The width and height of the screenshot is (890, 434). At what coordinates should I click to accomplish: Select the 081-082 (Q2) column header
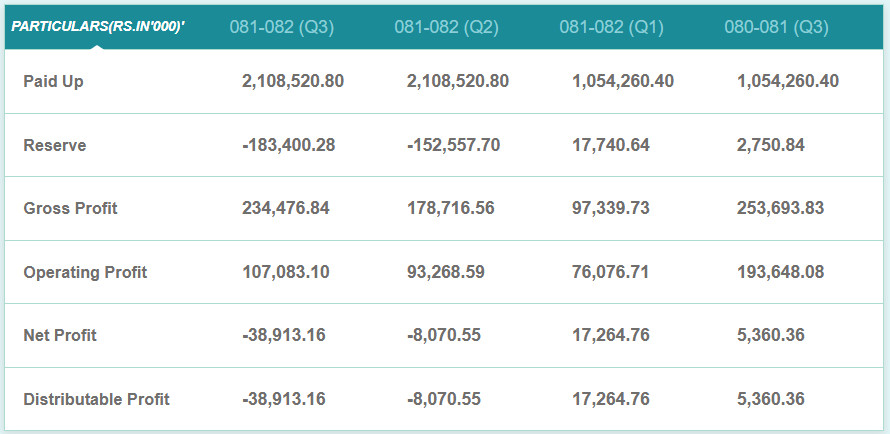click(x=447, y=27)
